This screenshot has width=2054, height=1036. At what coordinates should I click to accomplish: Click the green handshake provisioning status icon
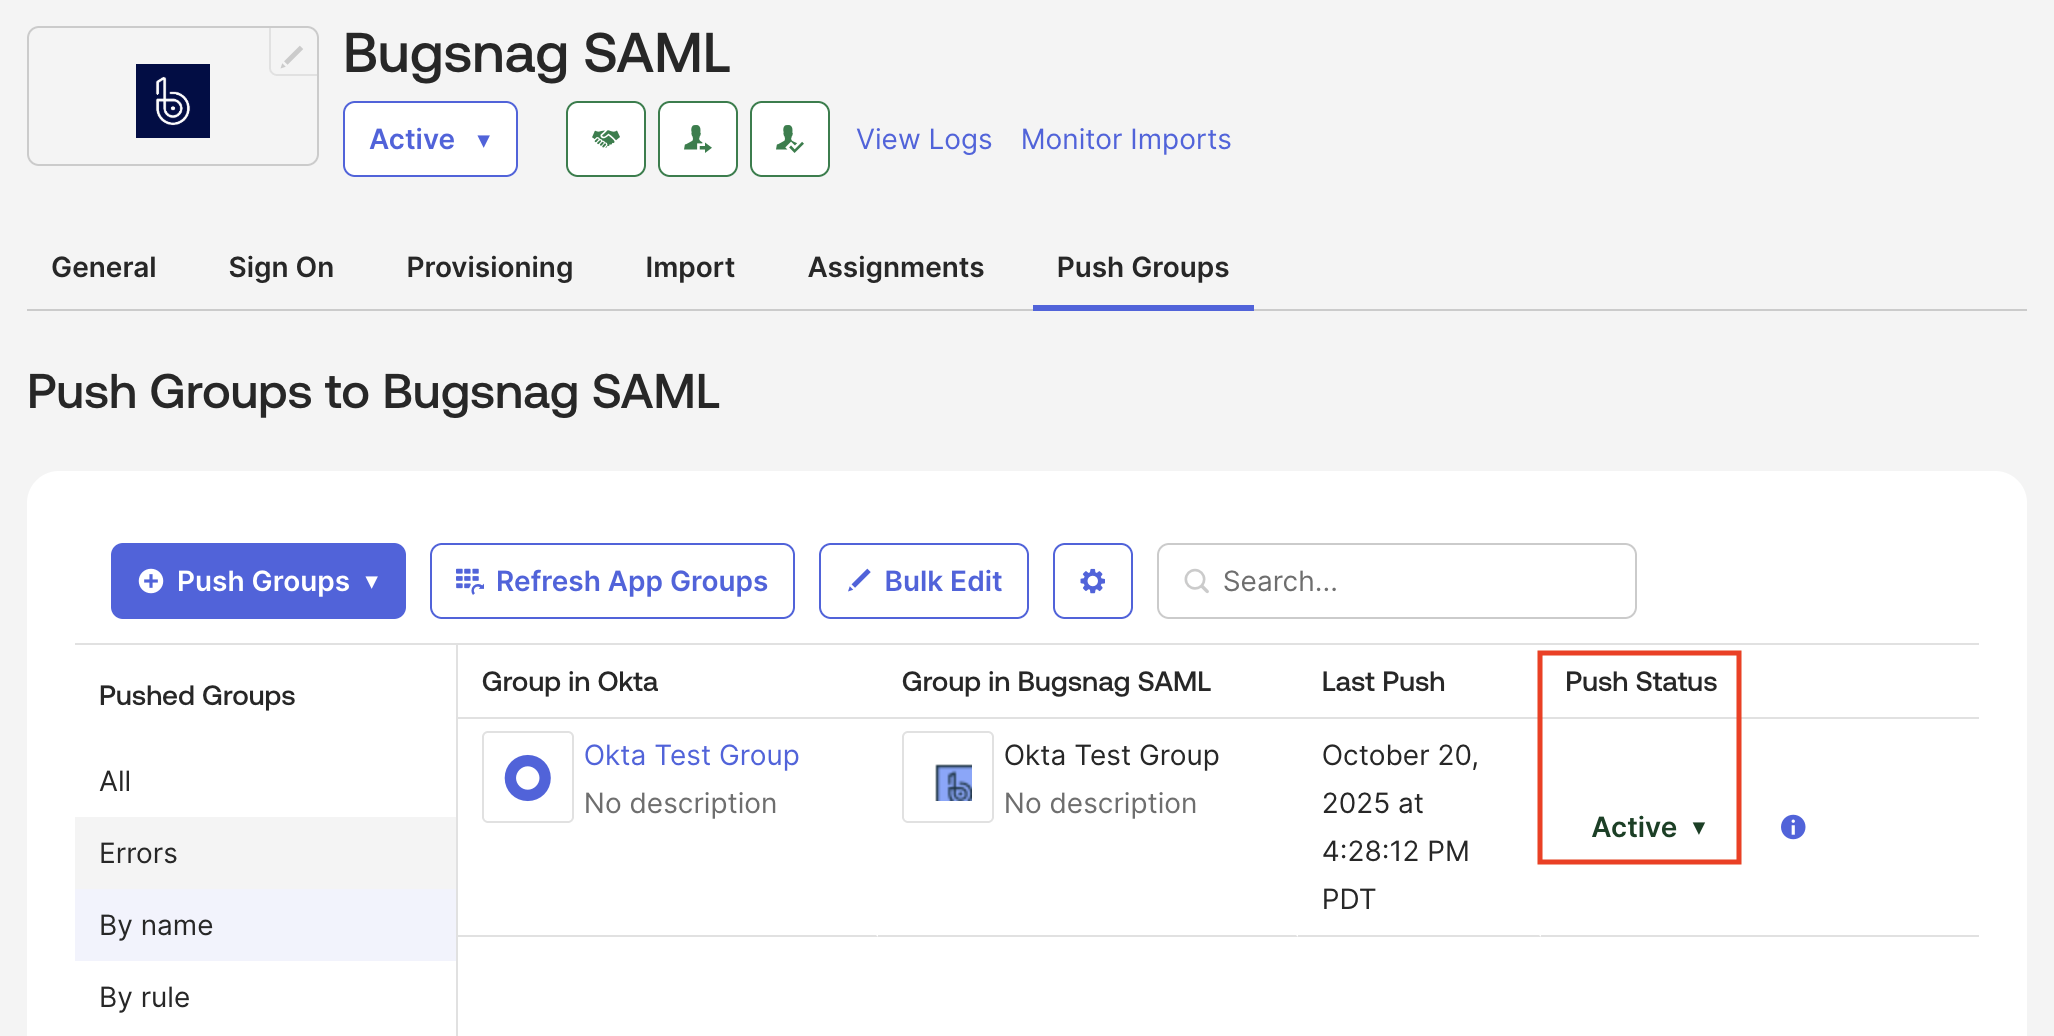pos(605,139)
